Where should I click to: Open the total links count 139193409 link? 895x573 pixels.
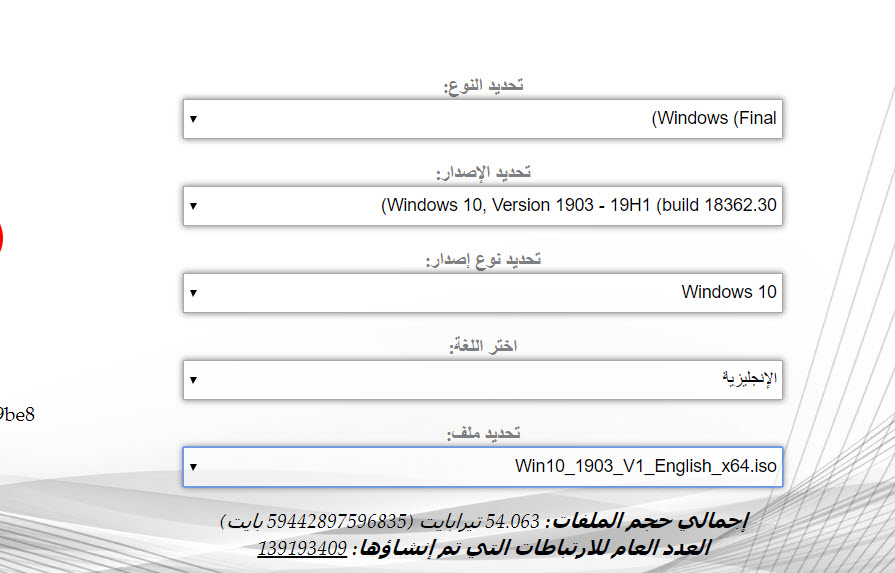click(302, 548)
